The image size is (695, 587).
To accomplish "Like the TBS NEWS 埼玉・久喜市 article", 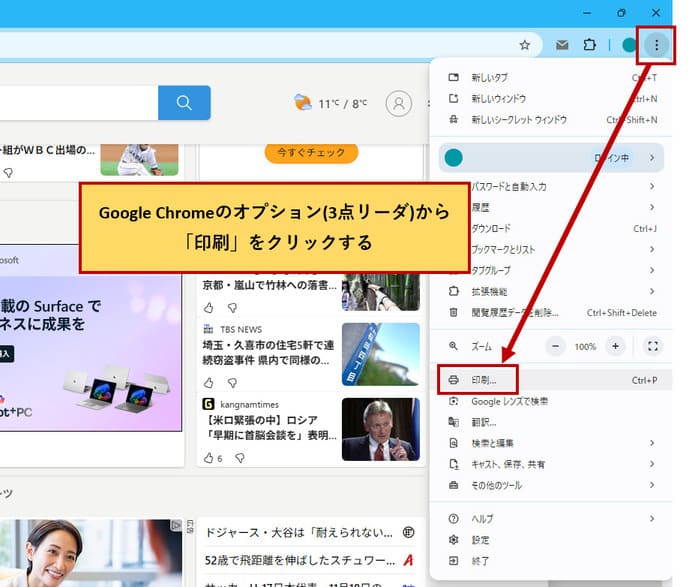I will click(x=209, y=382).
